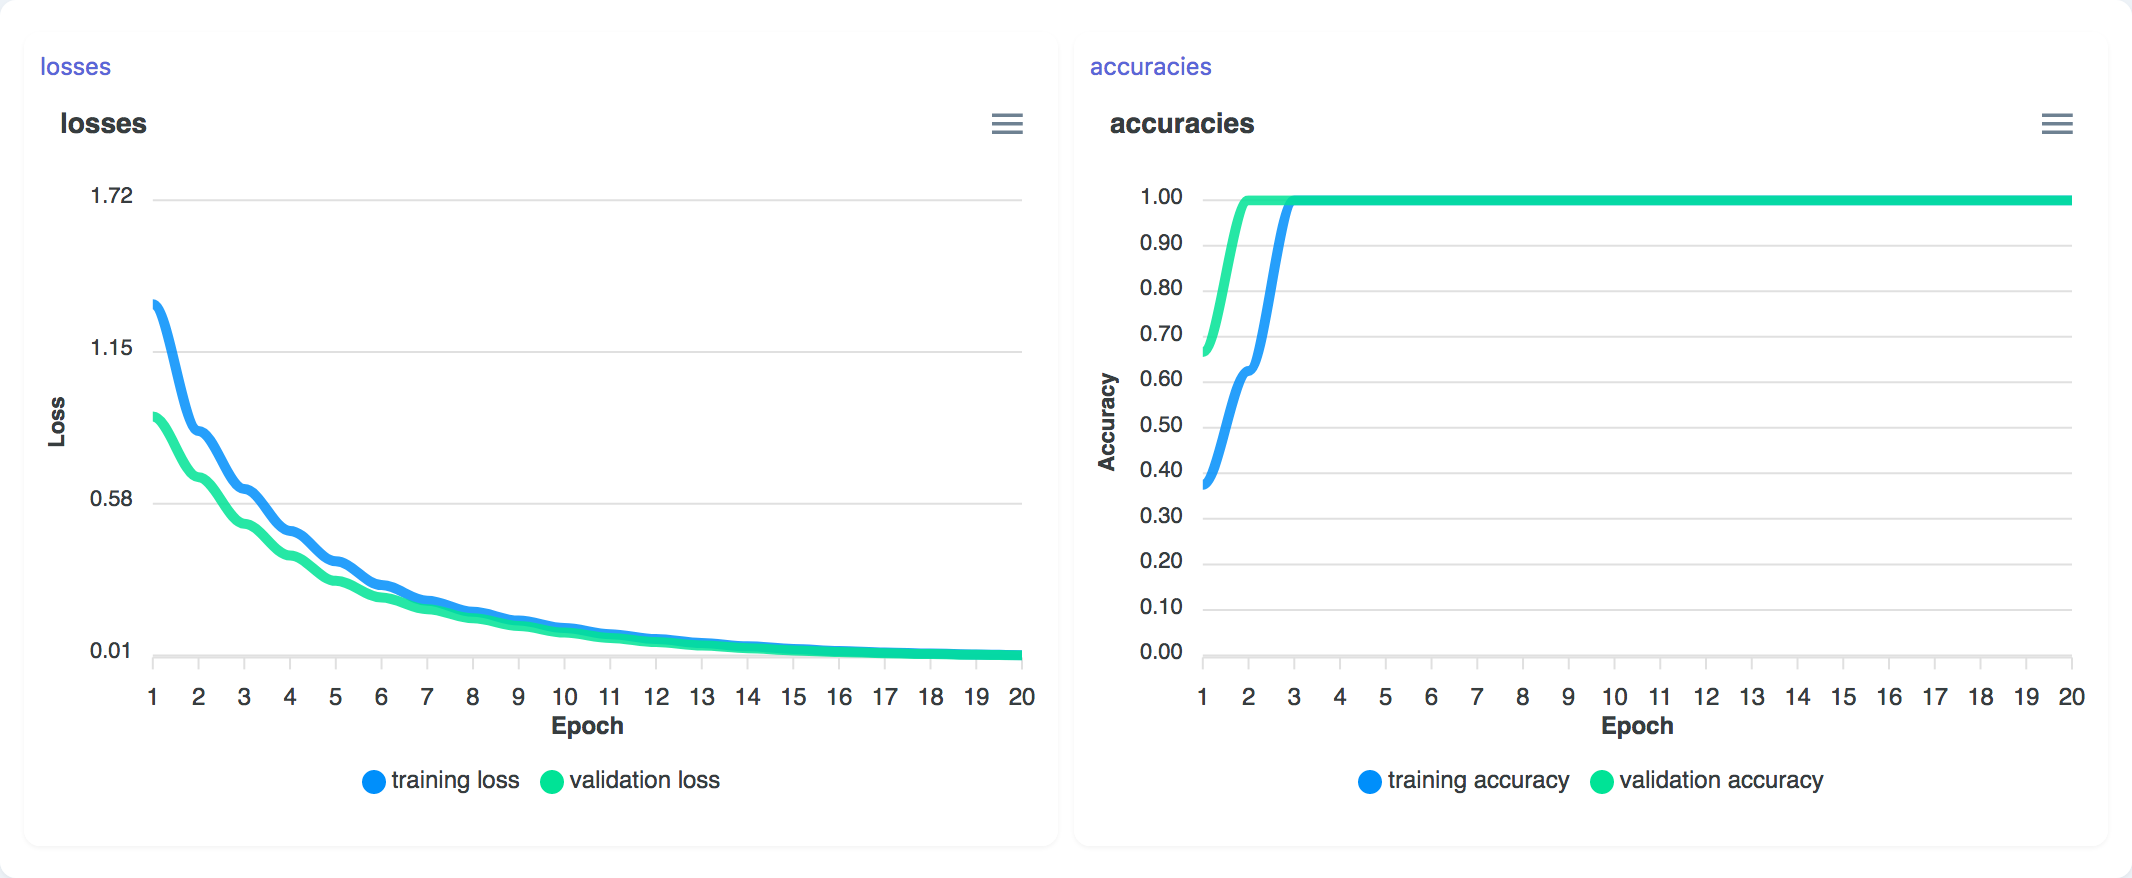Click the validation accuracy legend marker
The image size is (2132, 878).
pyautogui.click(x=1602, y=780)
